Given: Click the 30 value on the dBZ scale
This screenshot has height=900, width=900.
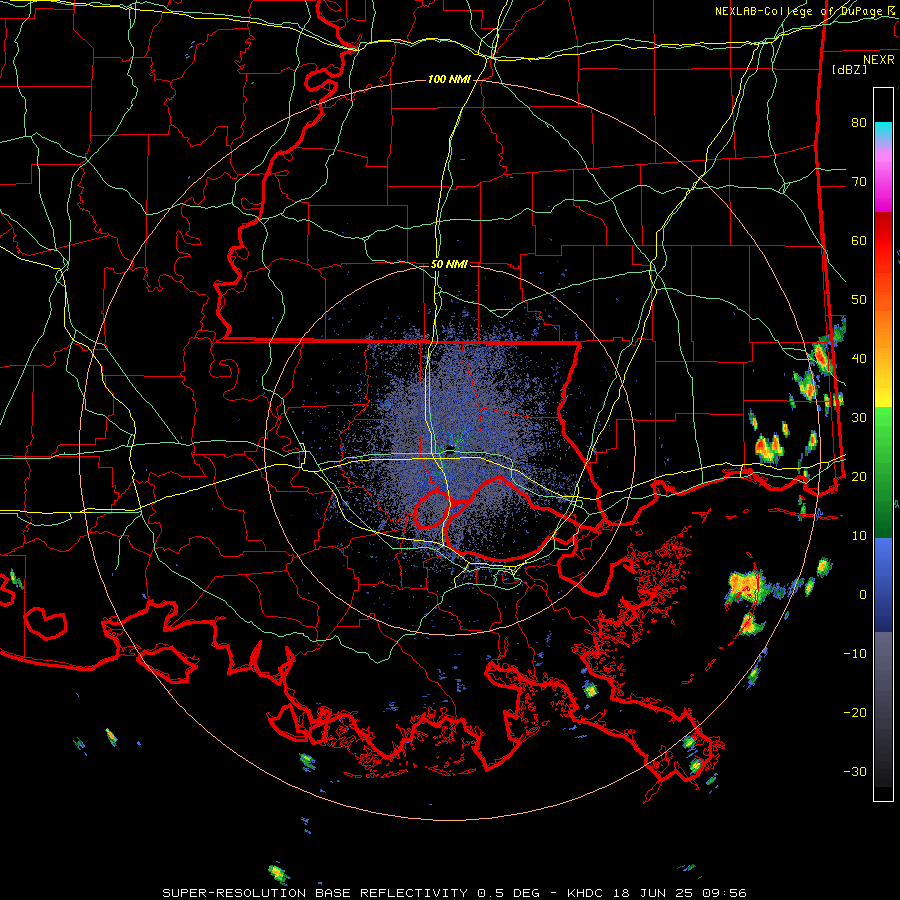Looking at the screenshot, I should tap(859, 417).
